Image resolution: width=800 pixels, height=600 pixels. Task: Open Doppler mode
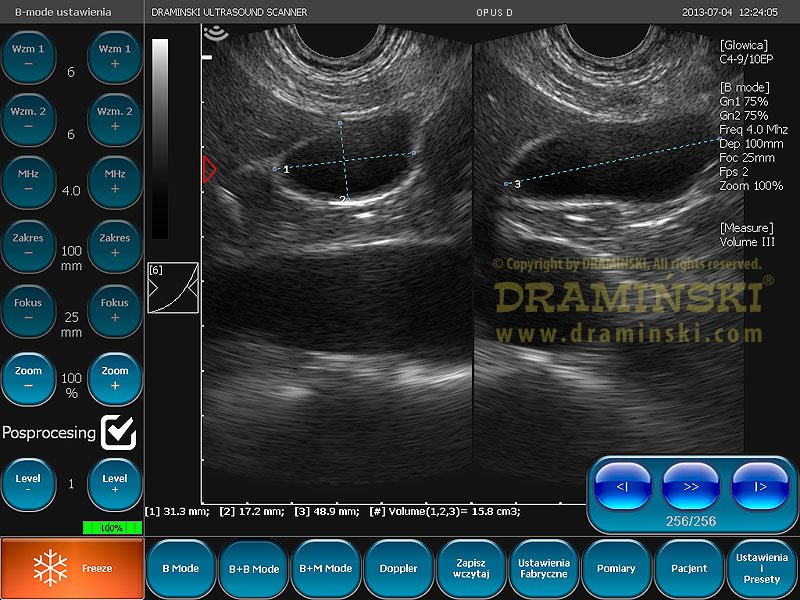[398, 568]
